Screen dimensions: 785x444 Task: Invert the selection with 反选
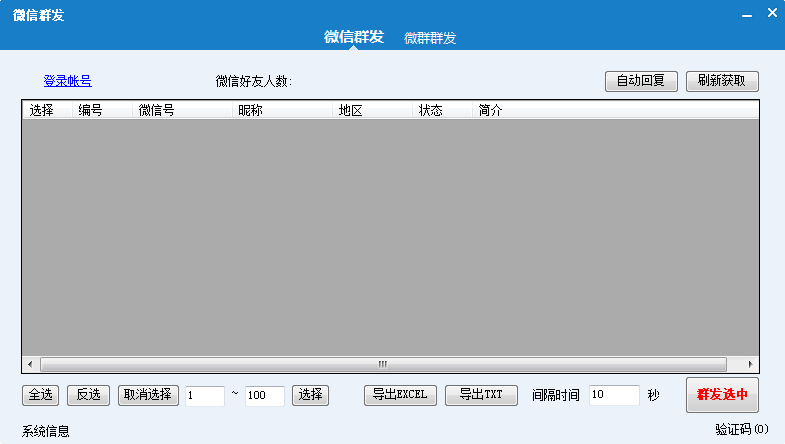pyautogui.click(x=88, y=395)
